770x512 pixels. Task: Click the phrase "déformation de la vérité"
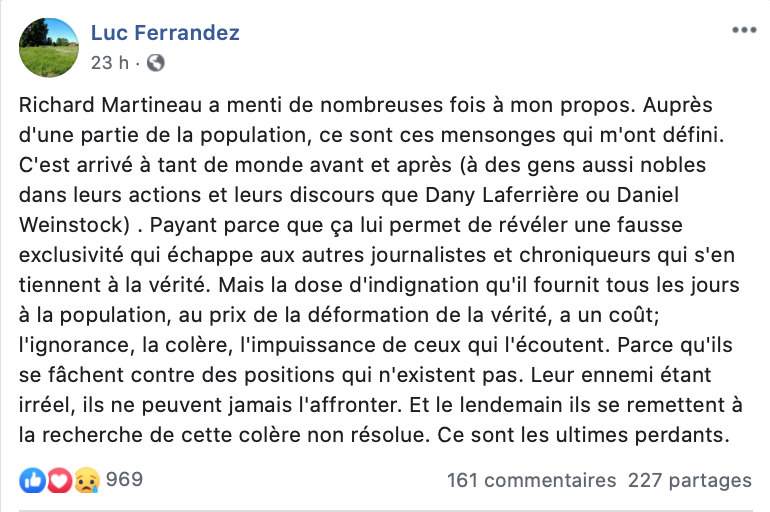tap(427, 315)
